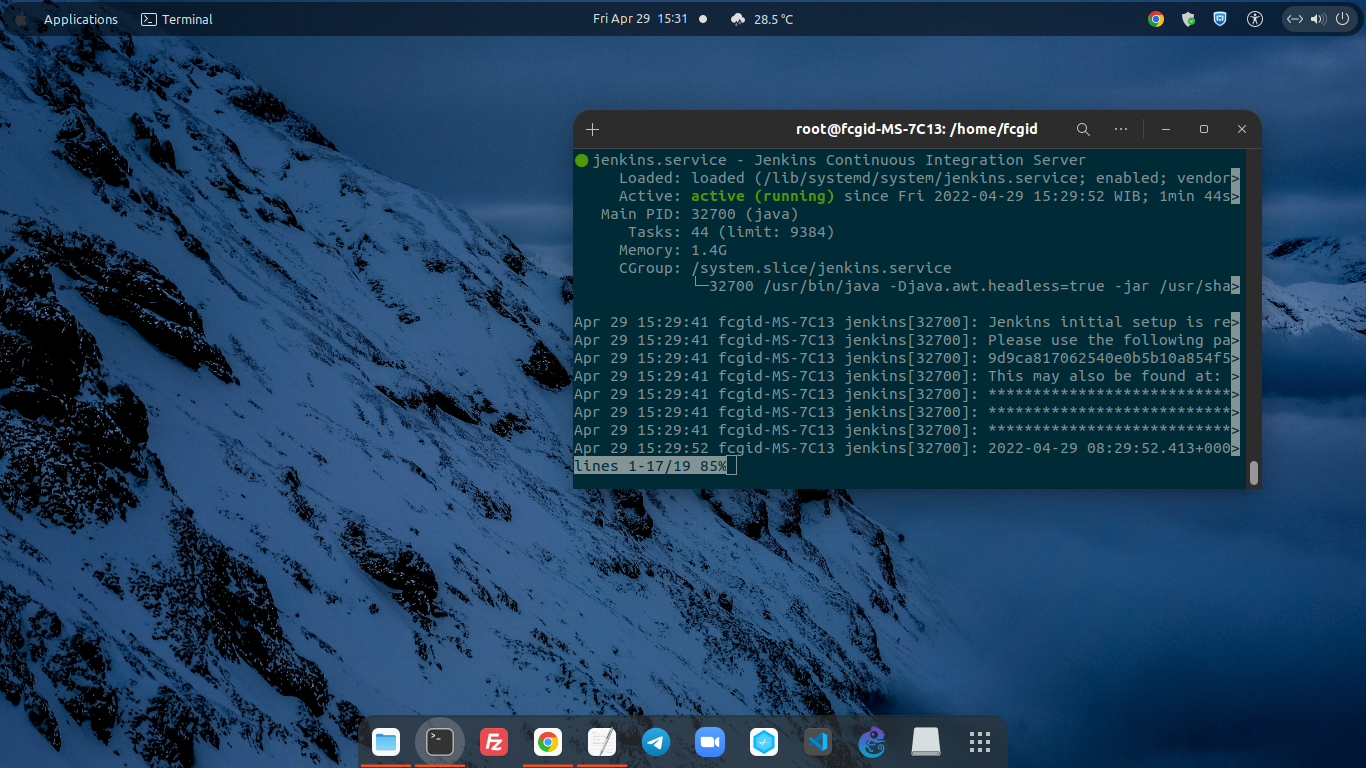The image size is (1366, 768).
Task: Open Files manager from the dock
Action: [386, 742]
